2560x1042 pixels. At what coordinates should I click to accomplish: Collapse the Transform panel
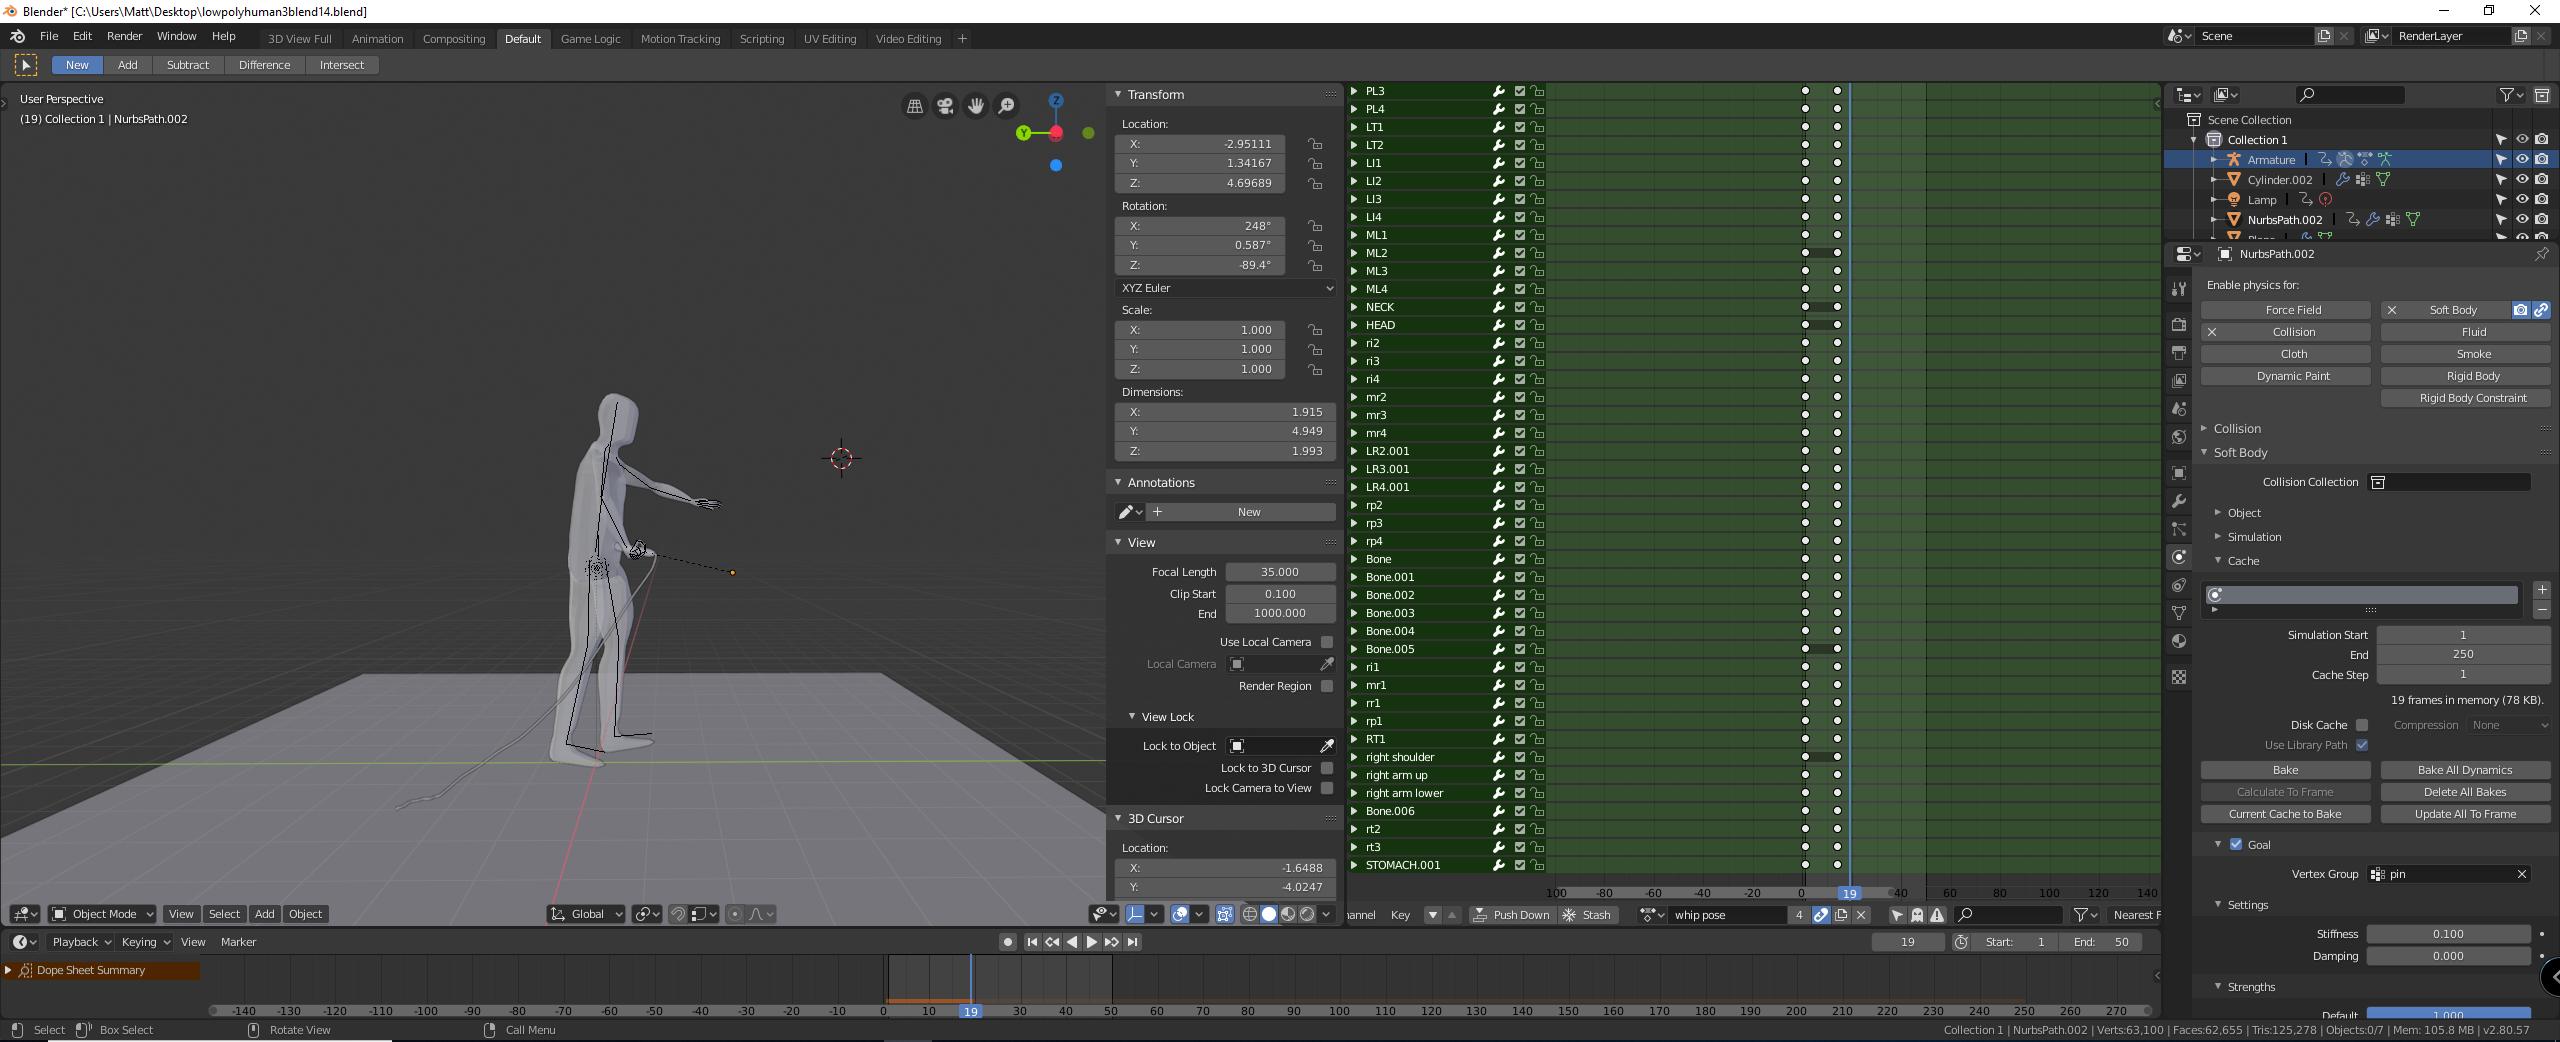1155,94
